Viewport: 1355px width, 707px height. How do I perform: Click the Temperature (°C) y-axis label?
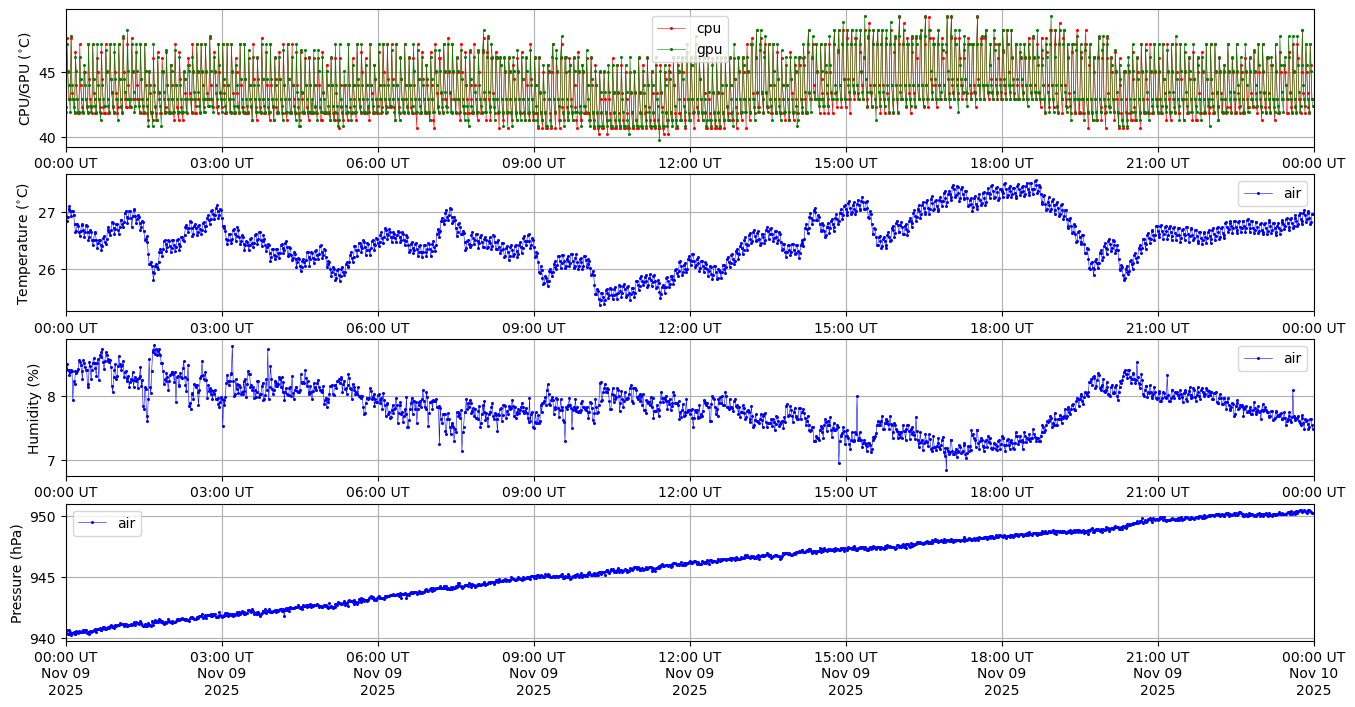point(24,243)
